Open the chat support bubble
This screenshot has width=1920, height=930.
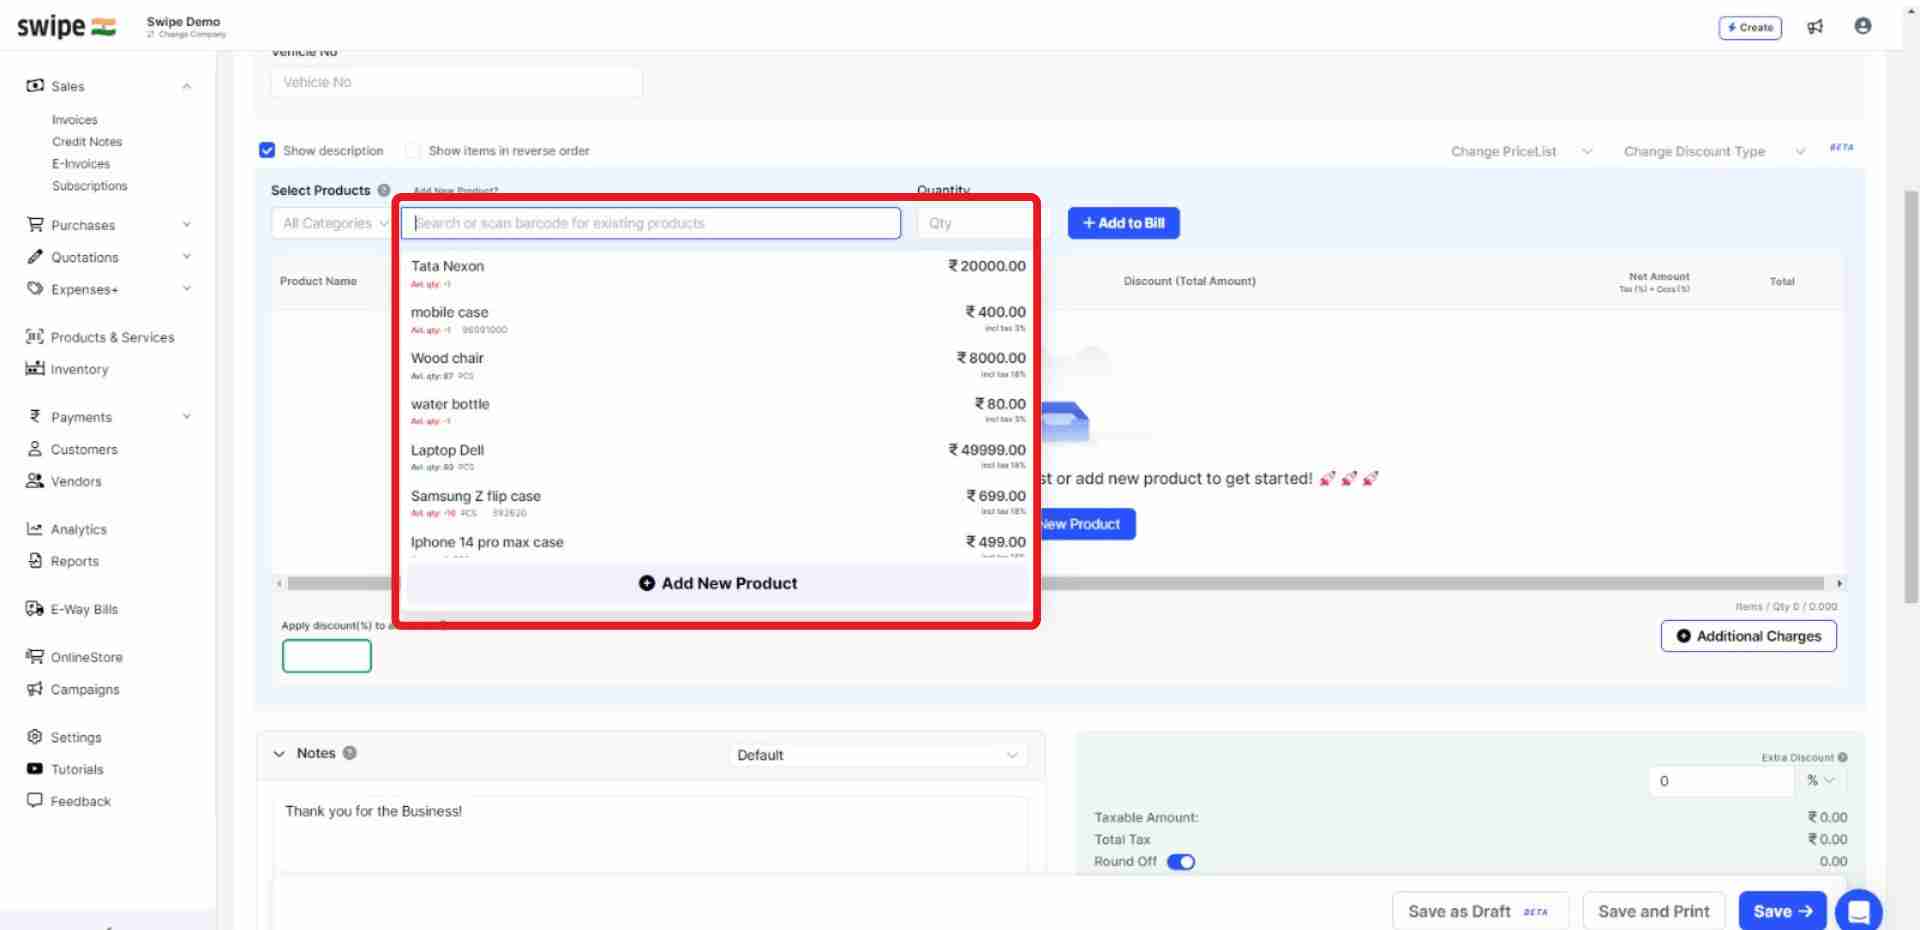tap(1859, 911)
